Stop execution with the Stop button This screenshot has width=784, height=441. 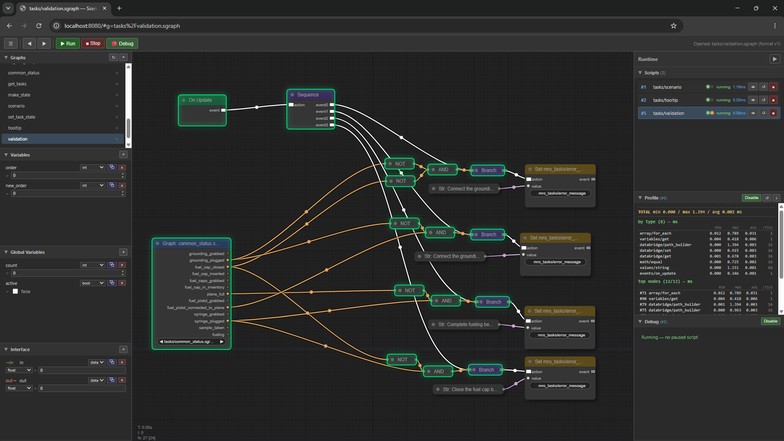[x=93, y=44]
